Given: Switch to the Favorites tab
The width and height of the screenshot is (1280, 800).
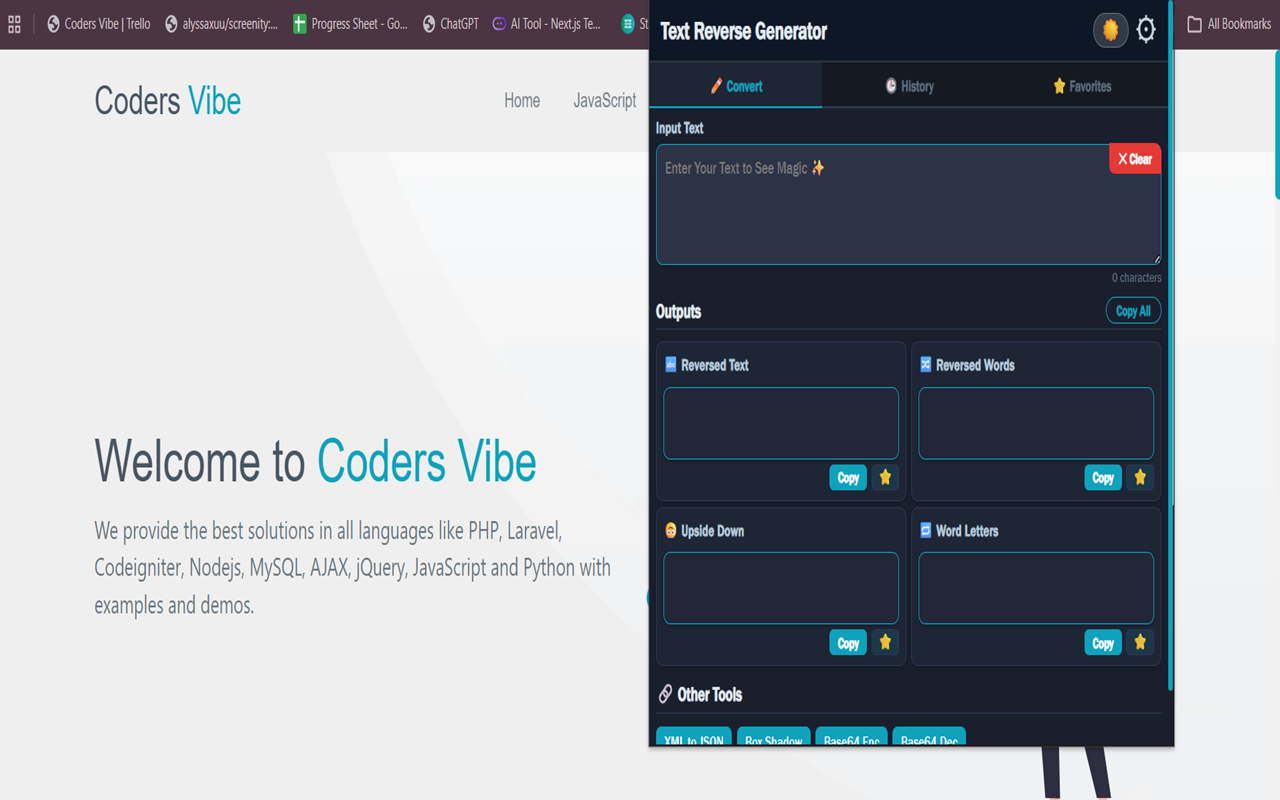Looking at the screenshot, I should pos(1082,86).
